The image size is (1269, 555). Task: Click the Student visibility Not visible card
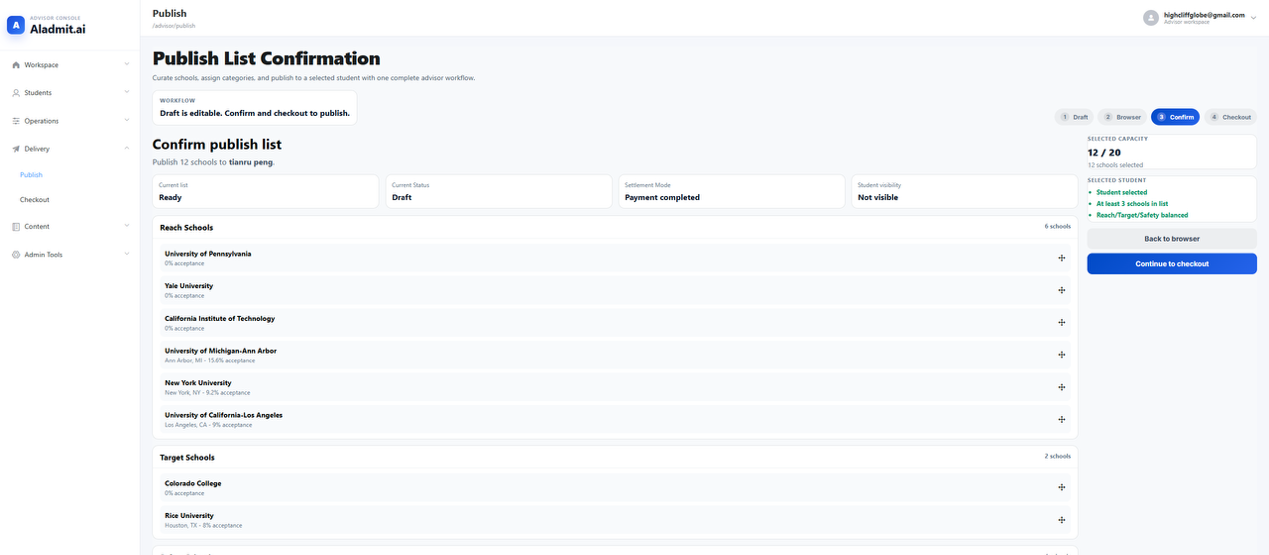[964, 192]
